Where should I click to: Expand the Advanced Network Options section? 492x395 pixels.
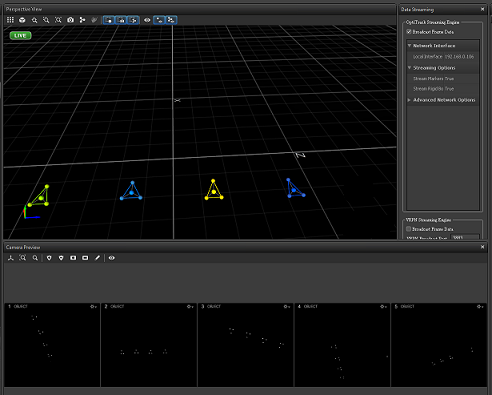pos(409,100)
